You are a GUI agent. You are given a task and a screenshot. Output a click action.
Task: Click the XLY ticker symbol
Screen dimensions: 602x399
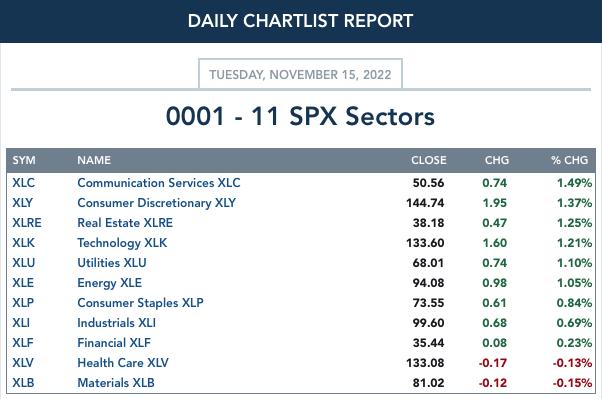click(23, 203)
